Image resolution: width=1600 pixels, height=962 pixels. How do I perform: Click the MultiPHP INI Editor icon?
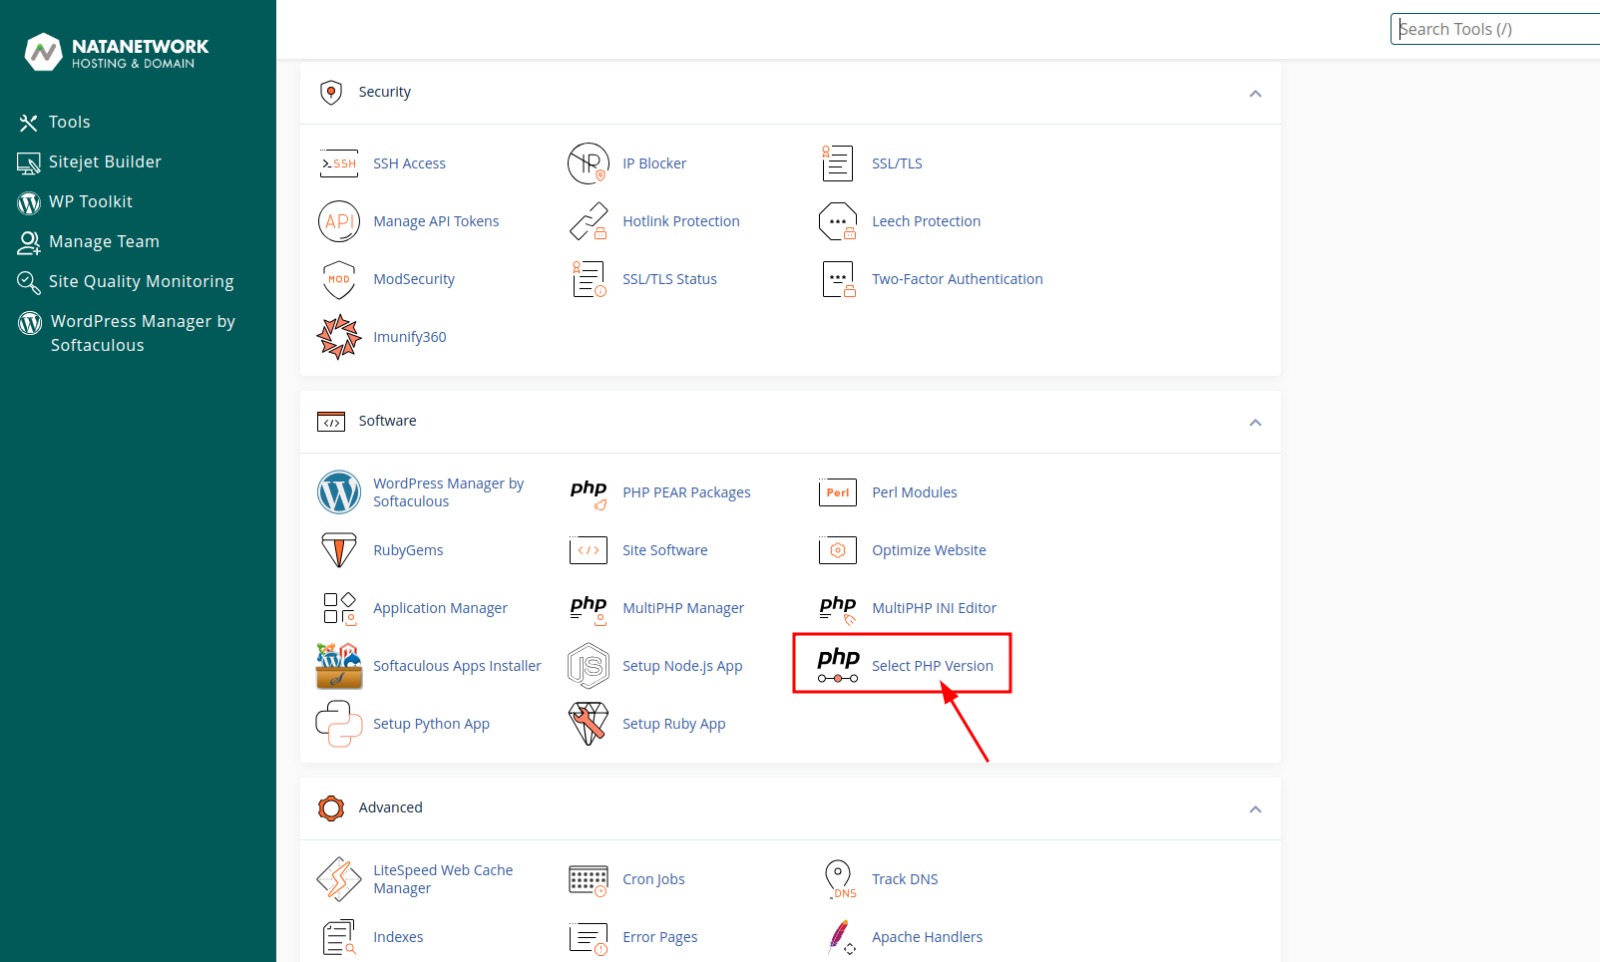(837, 608)
